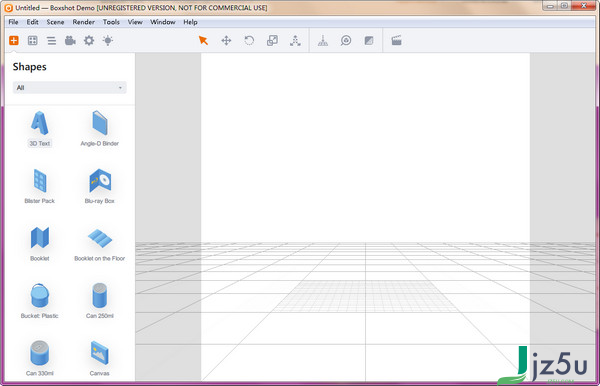Add a Booklet shape
This screenshot has height=386, width=600.
tap(40, 244)
